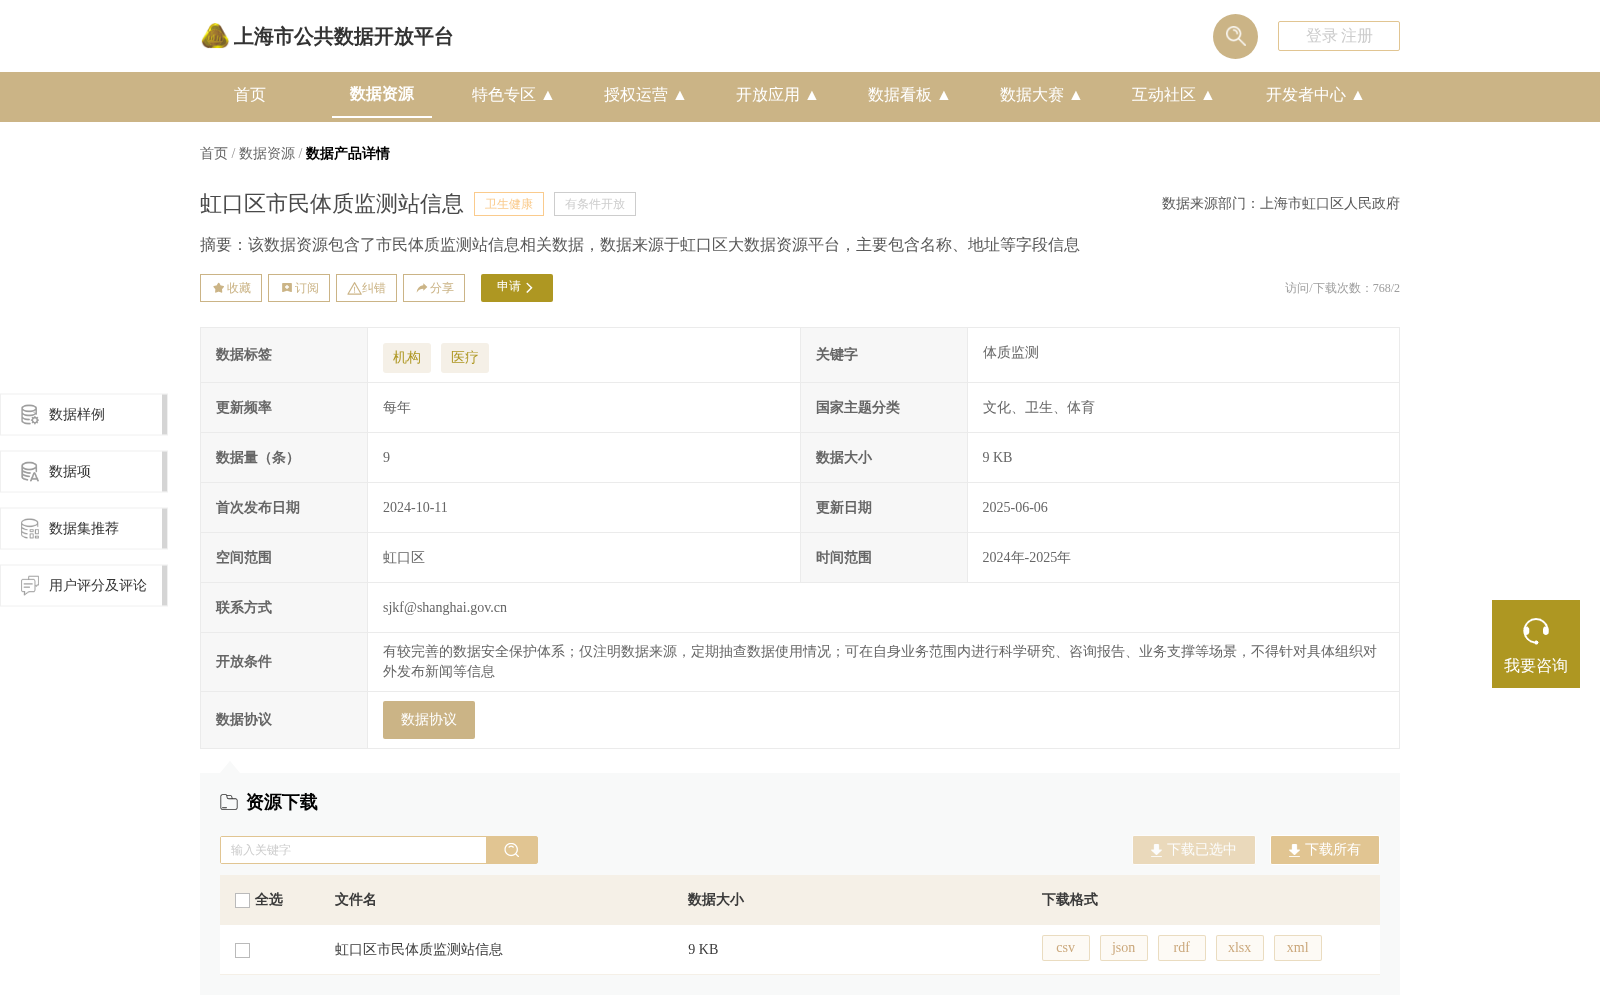1600x1000 pixels.
Task: Click the 资源下载 folder icon
Action: click(229, 802)
